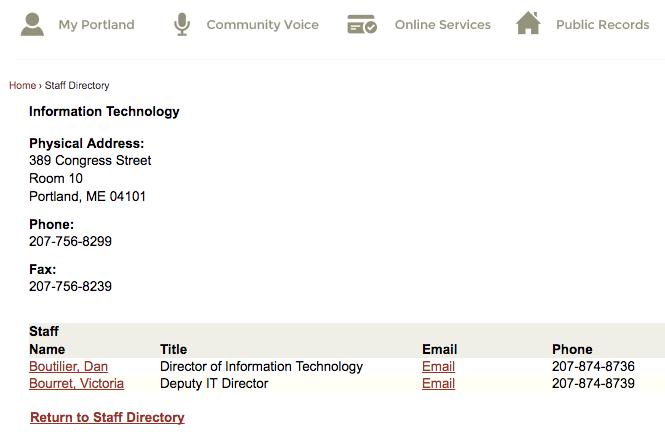This screenshot has height=435, width=665.
Task: Open the Online Services menu item
Action: (442, 25)
